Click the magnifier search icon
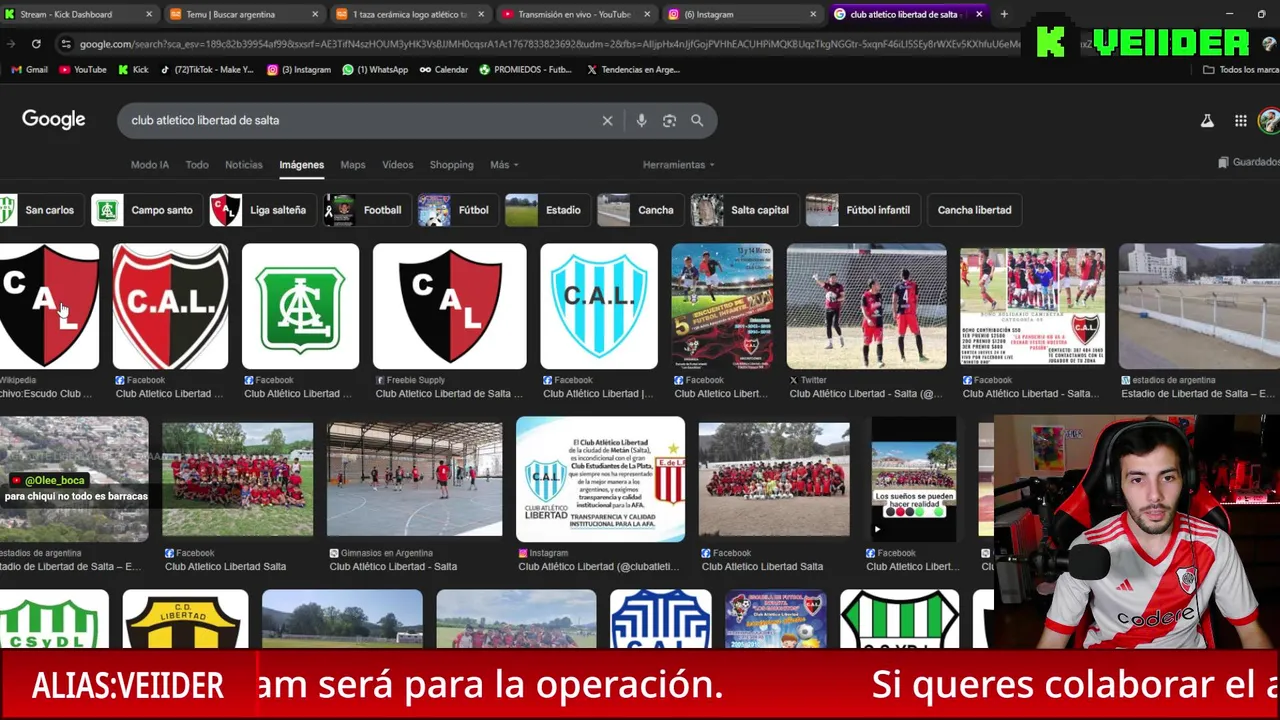This screenshot has width=1280, height=720. (697, 120)
